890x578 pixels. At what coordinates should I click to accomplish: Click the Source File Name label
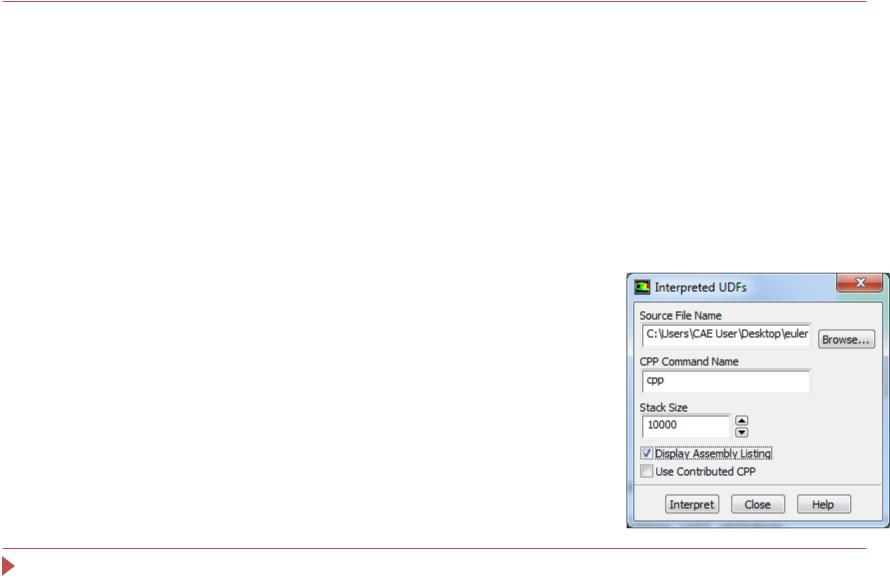point(681,316)
